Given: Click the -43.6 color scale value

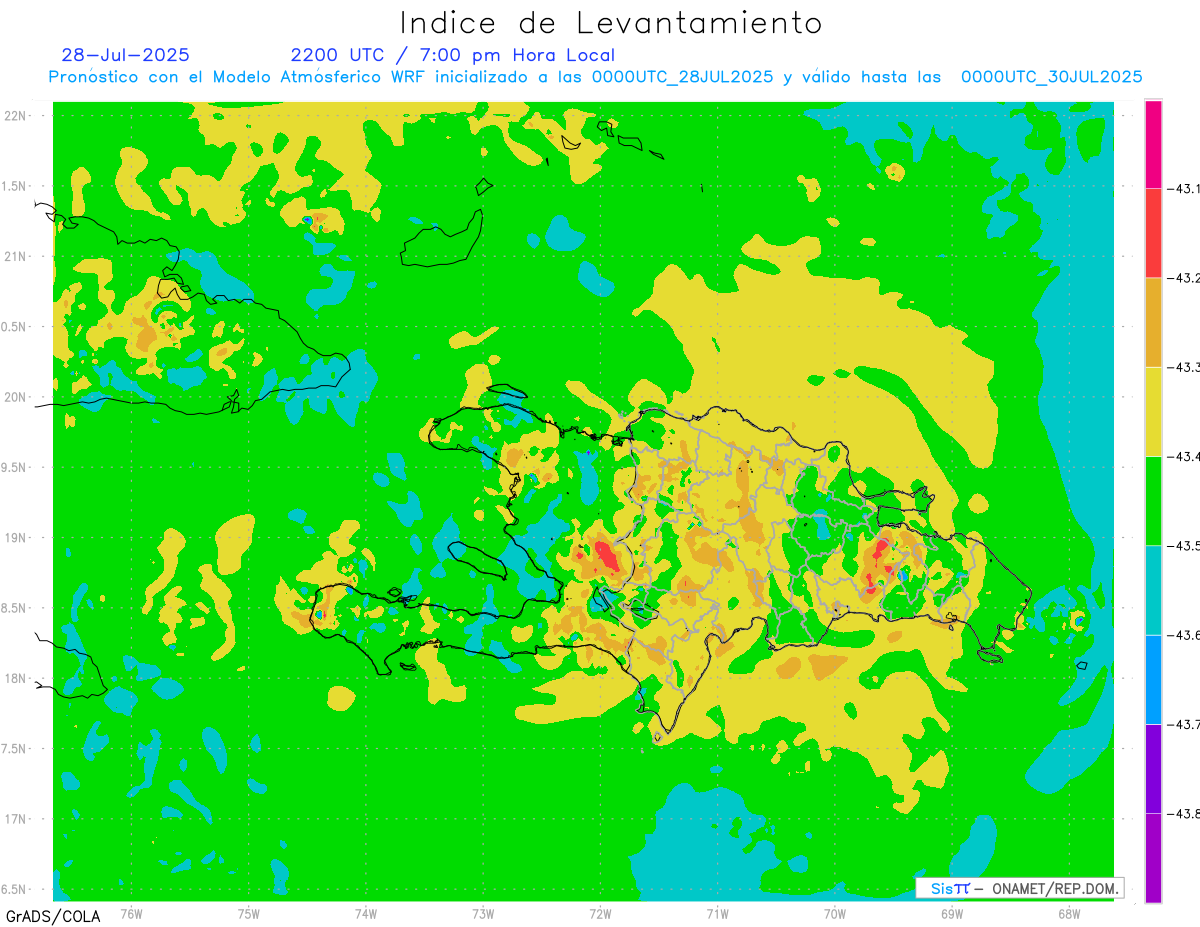Looking at the screenshot, I should pos(1186,635).
